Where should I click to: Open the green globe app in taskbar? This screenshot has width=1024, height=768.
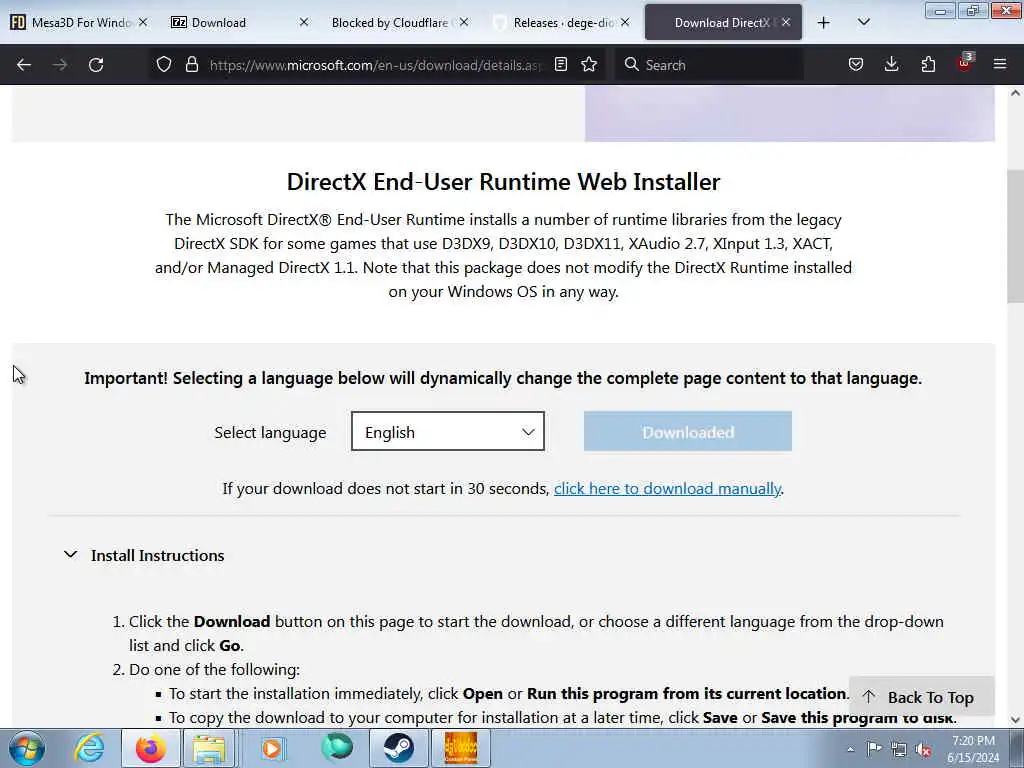click(x=336, y=748)
